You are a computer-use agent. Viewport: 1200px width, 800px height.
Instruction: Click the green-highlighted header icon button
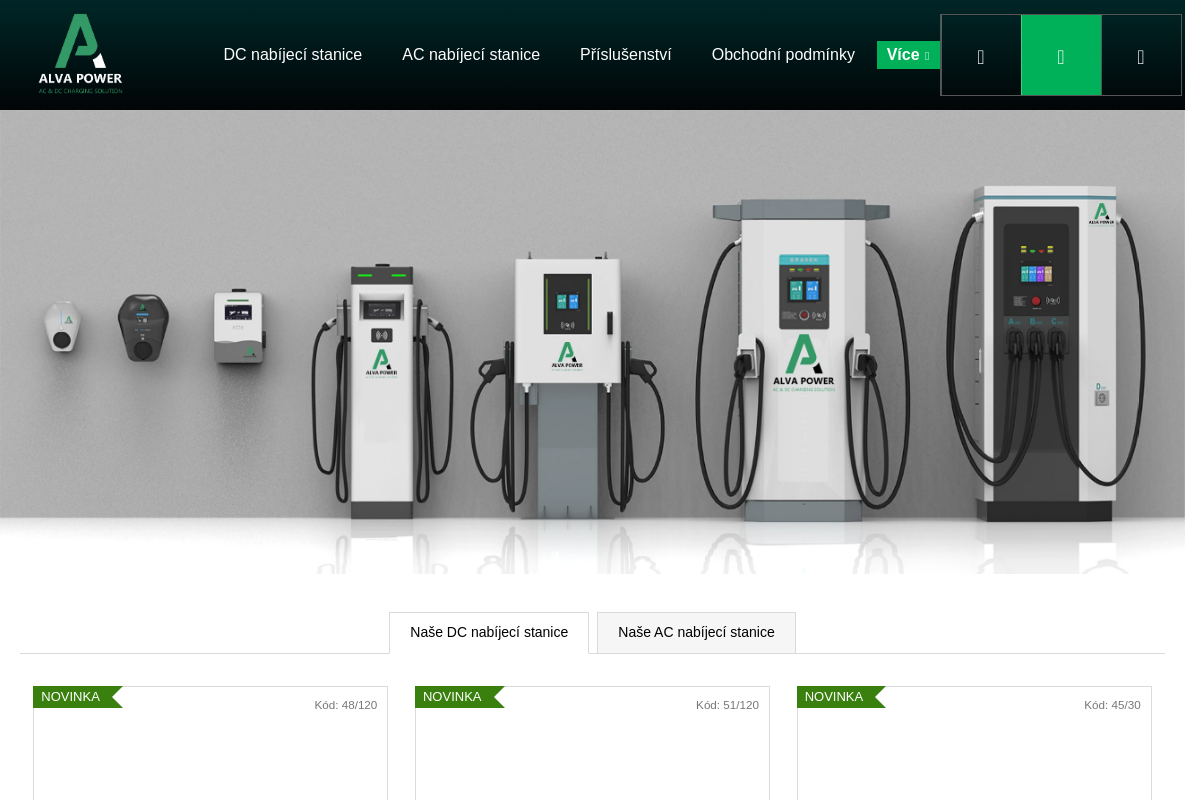1061,55
